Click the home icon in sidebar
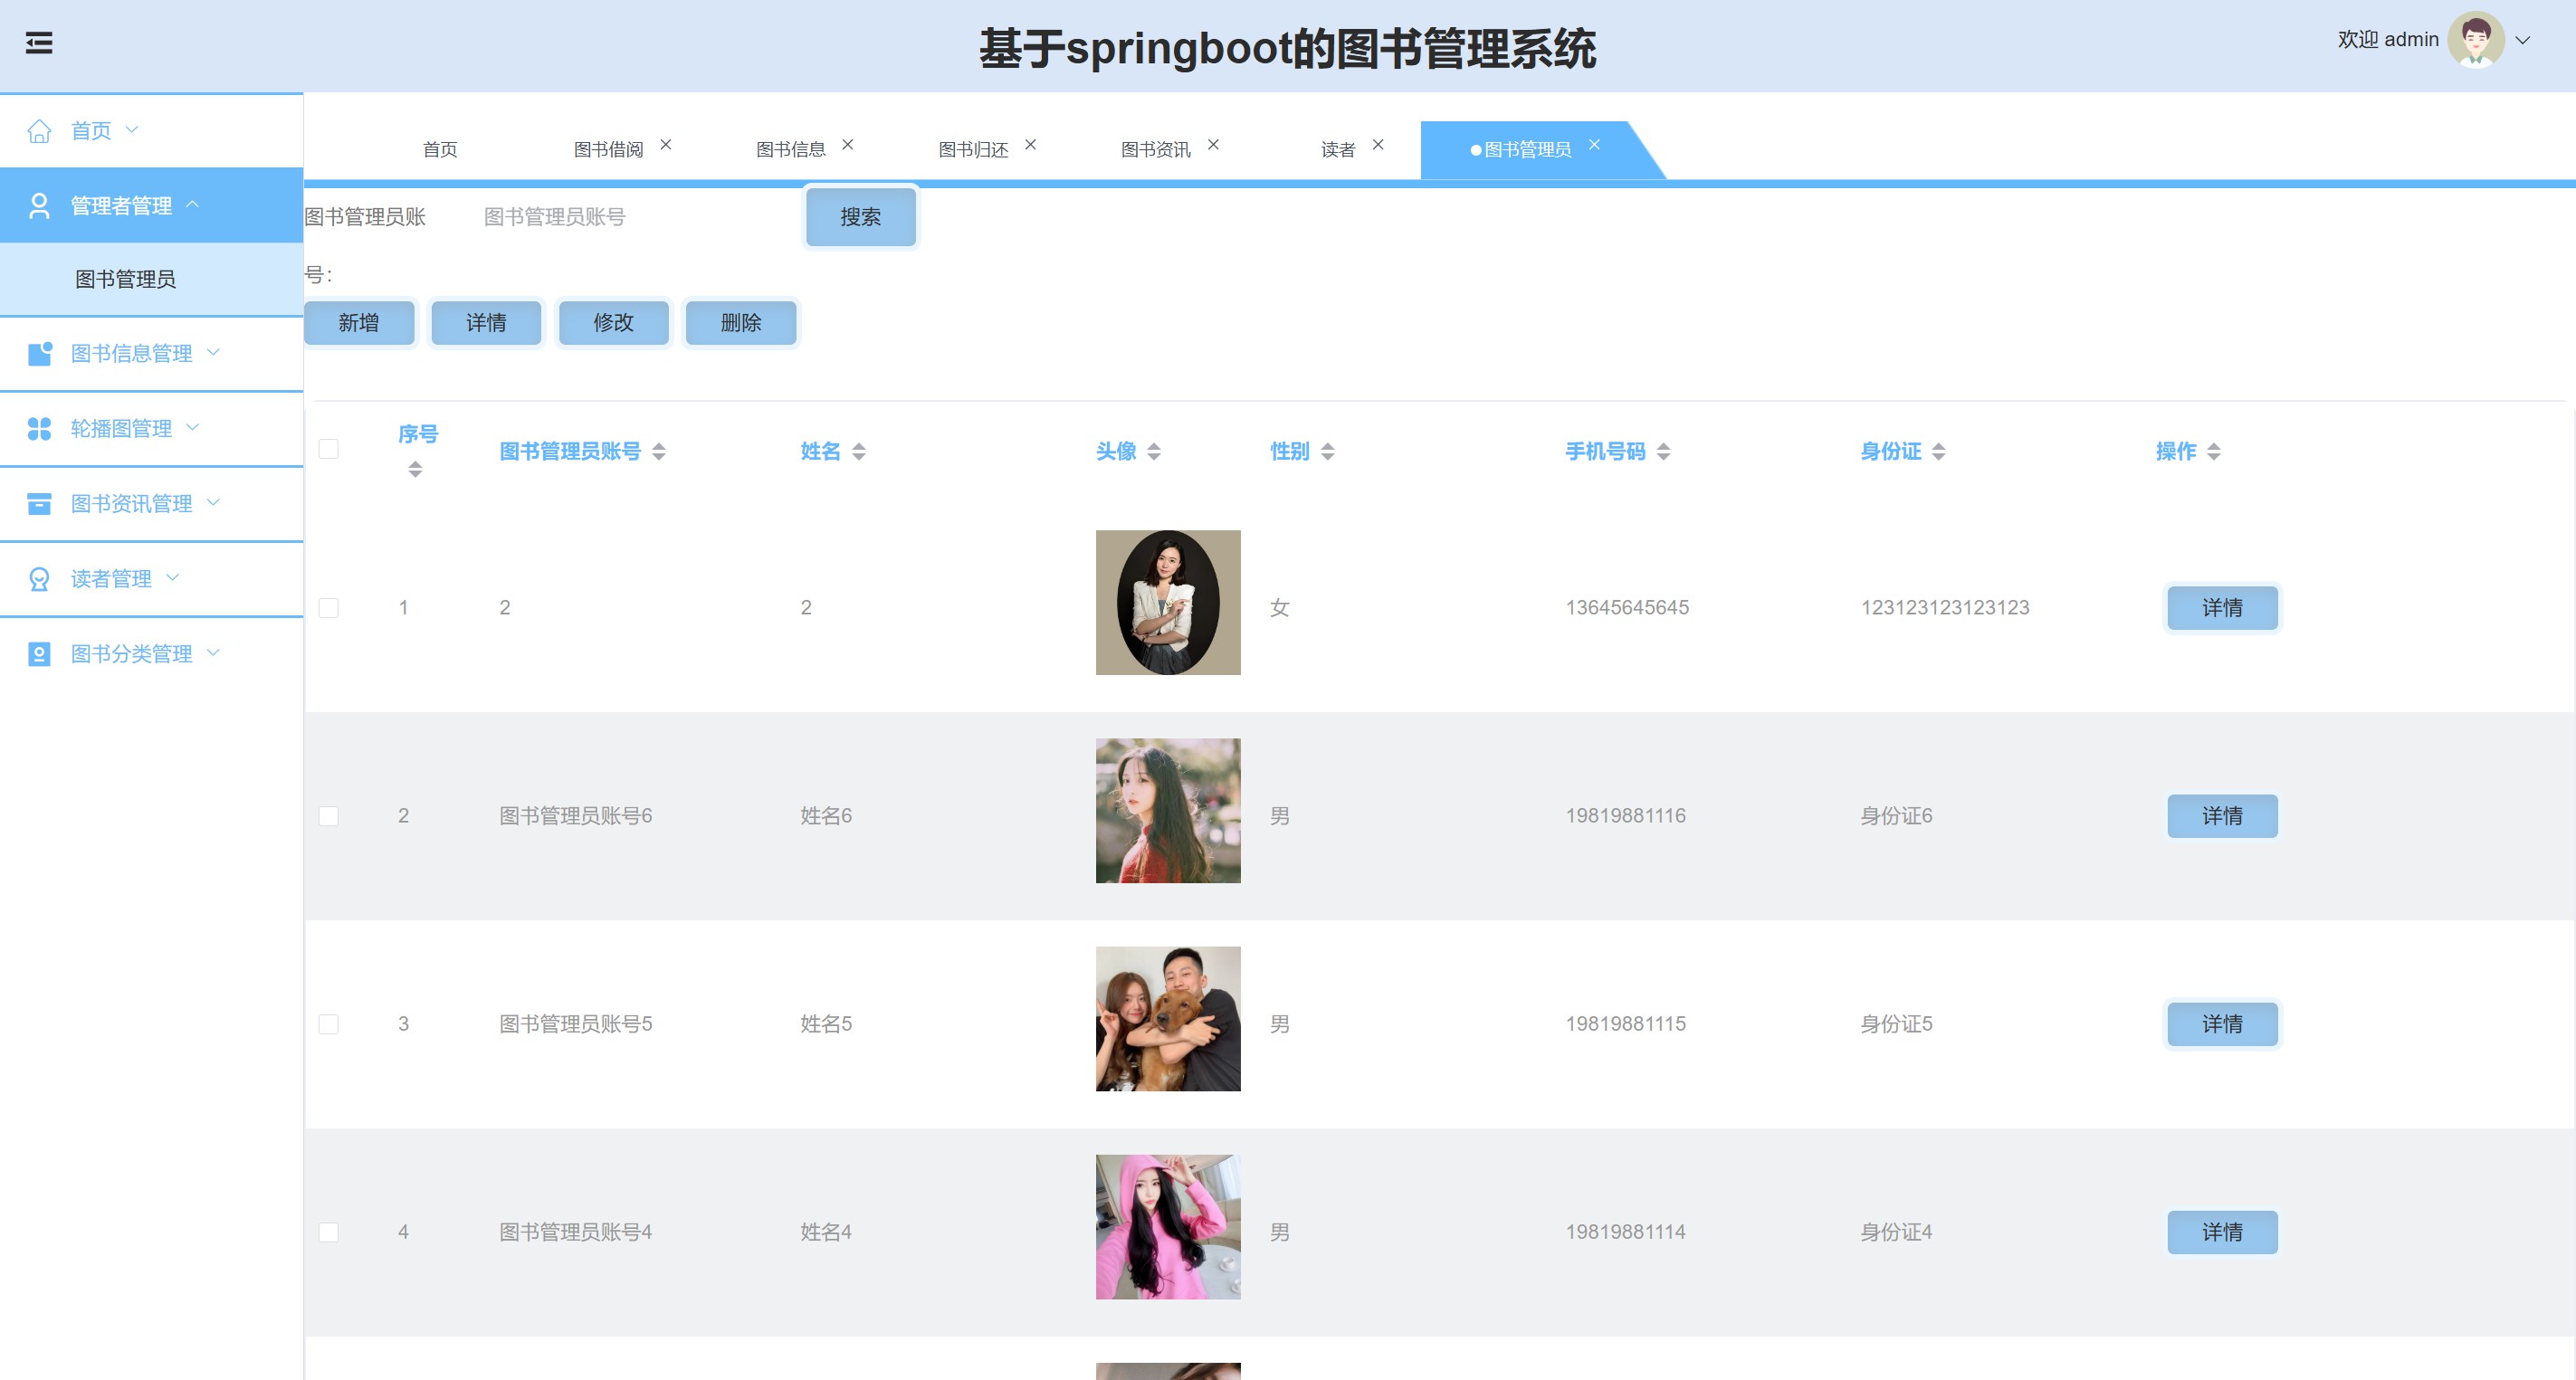2576x1380 pixels. [x=39, y=131]
